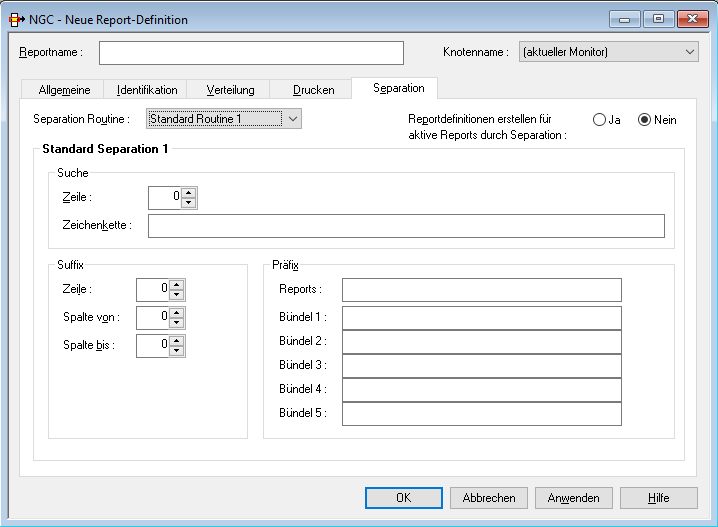Go to the Verteilung tab

(x=230, y=90)
